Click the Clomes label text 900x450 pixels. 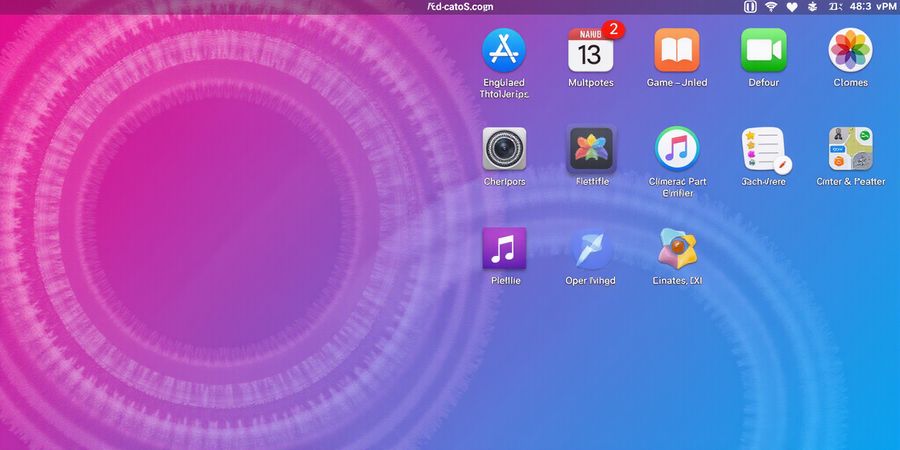[851, 83]
